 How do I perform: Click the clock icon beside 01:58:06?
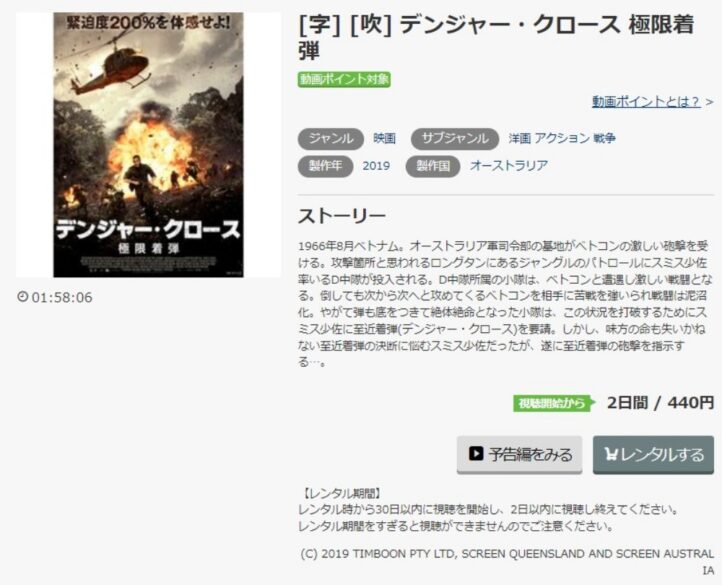(x=23, y=296)
